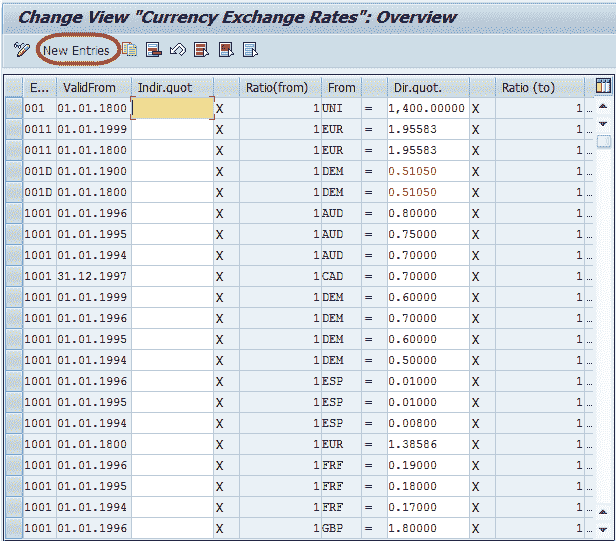Viewport: 616px width, 541px height.
Task: Click Dir.quot value 0.18000
Action: pos(428,486)
